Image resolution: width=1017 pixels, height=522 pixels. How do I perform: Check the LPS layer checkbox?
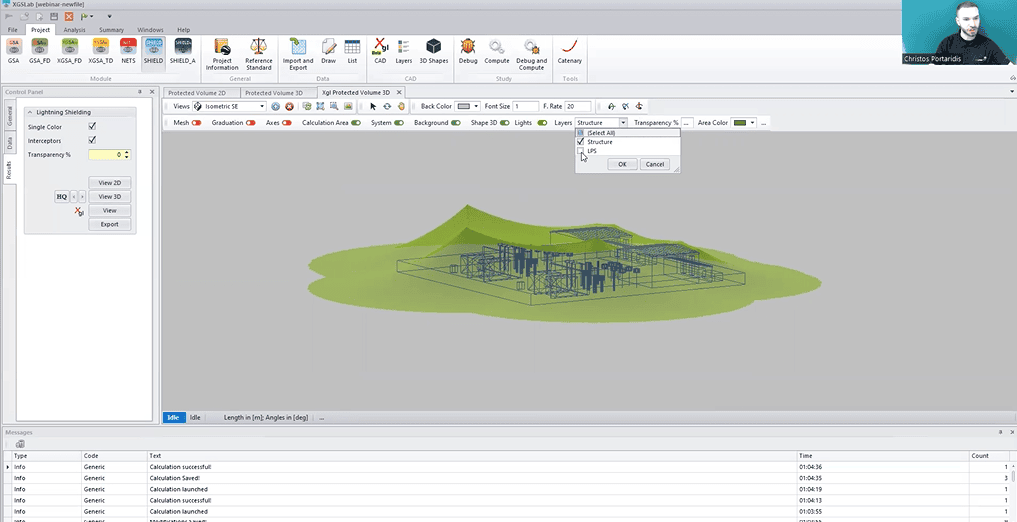(580, 150)
